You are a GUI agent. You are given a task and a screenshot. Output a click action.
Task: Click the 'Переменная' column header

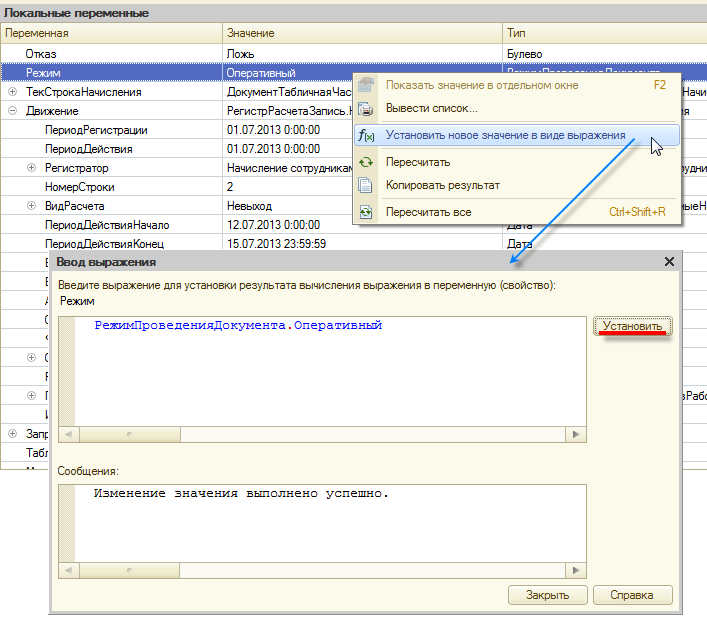tap(112, 33)
